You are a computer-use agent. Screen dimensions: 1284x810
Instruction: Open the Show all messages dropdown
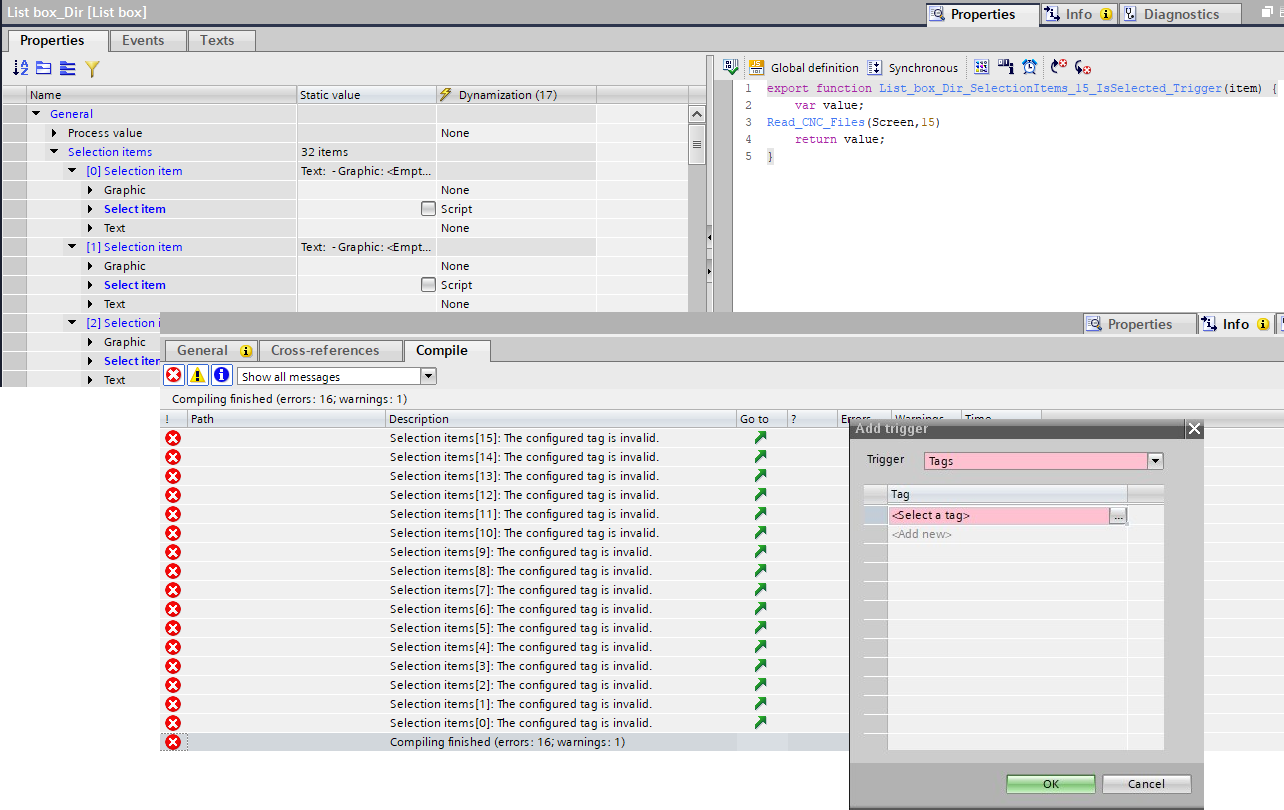click(428, 377)
